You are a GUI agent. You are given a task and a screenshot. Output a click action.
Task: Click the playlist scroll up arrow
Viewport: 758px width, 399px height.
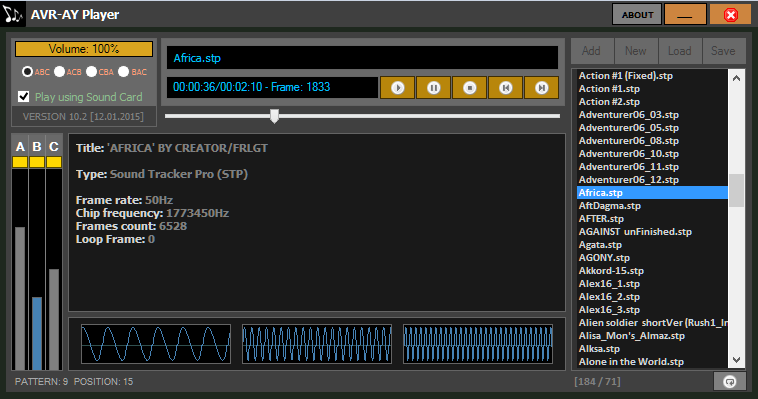pyautogui.click(x=736, y=78)
